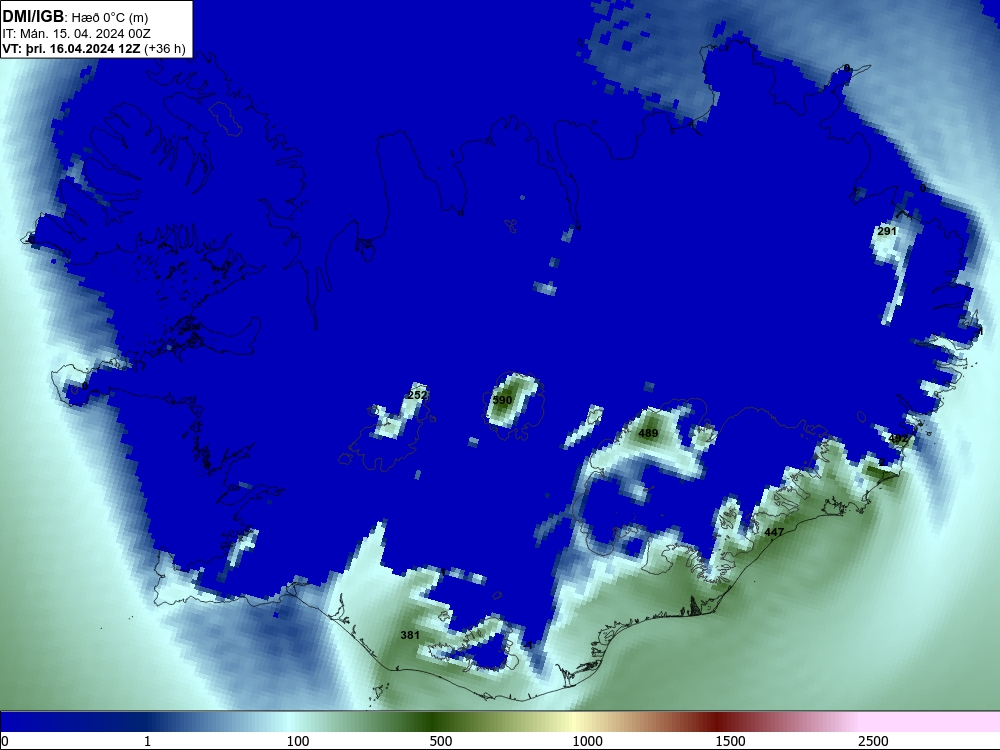Select the IT: Mán. 15. 04. 2024 00Z line
The image size is (1000, 750).
(x=77, y=34)
